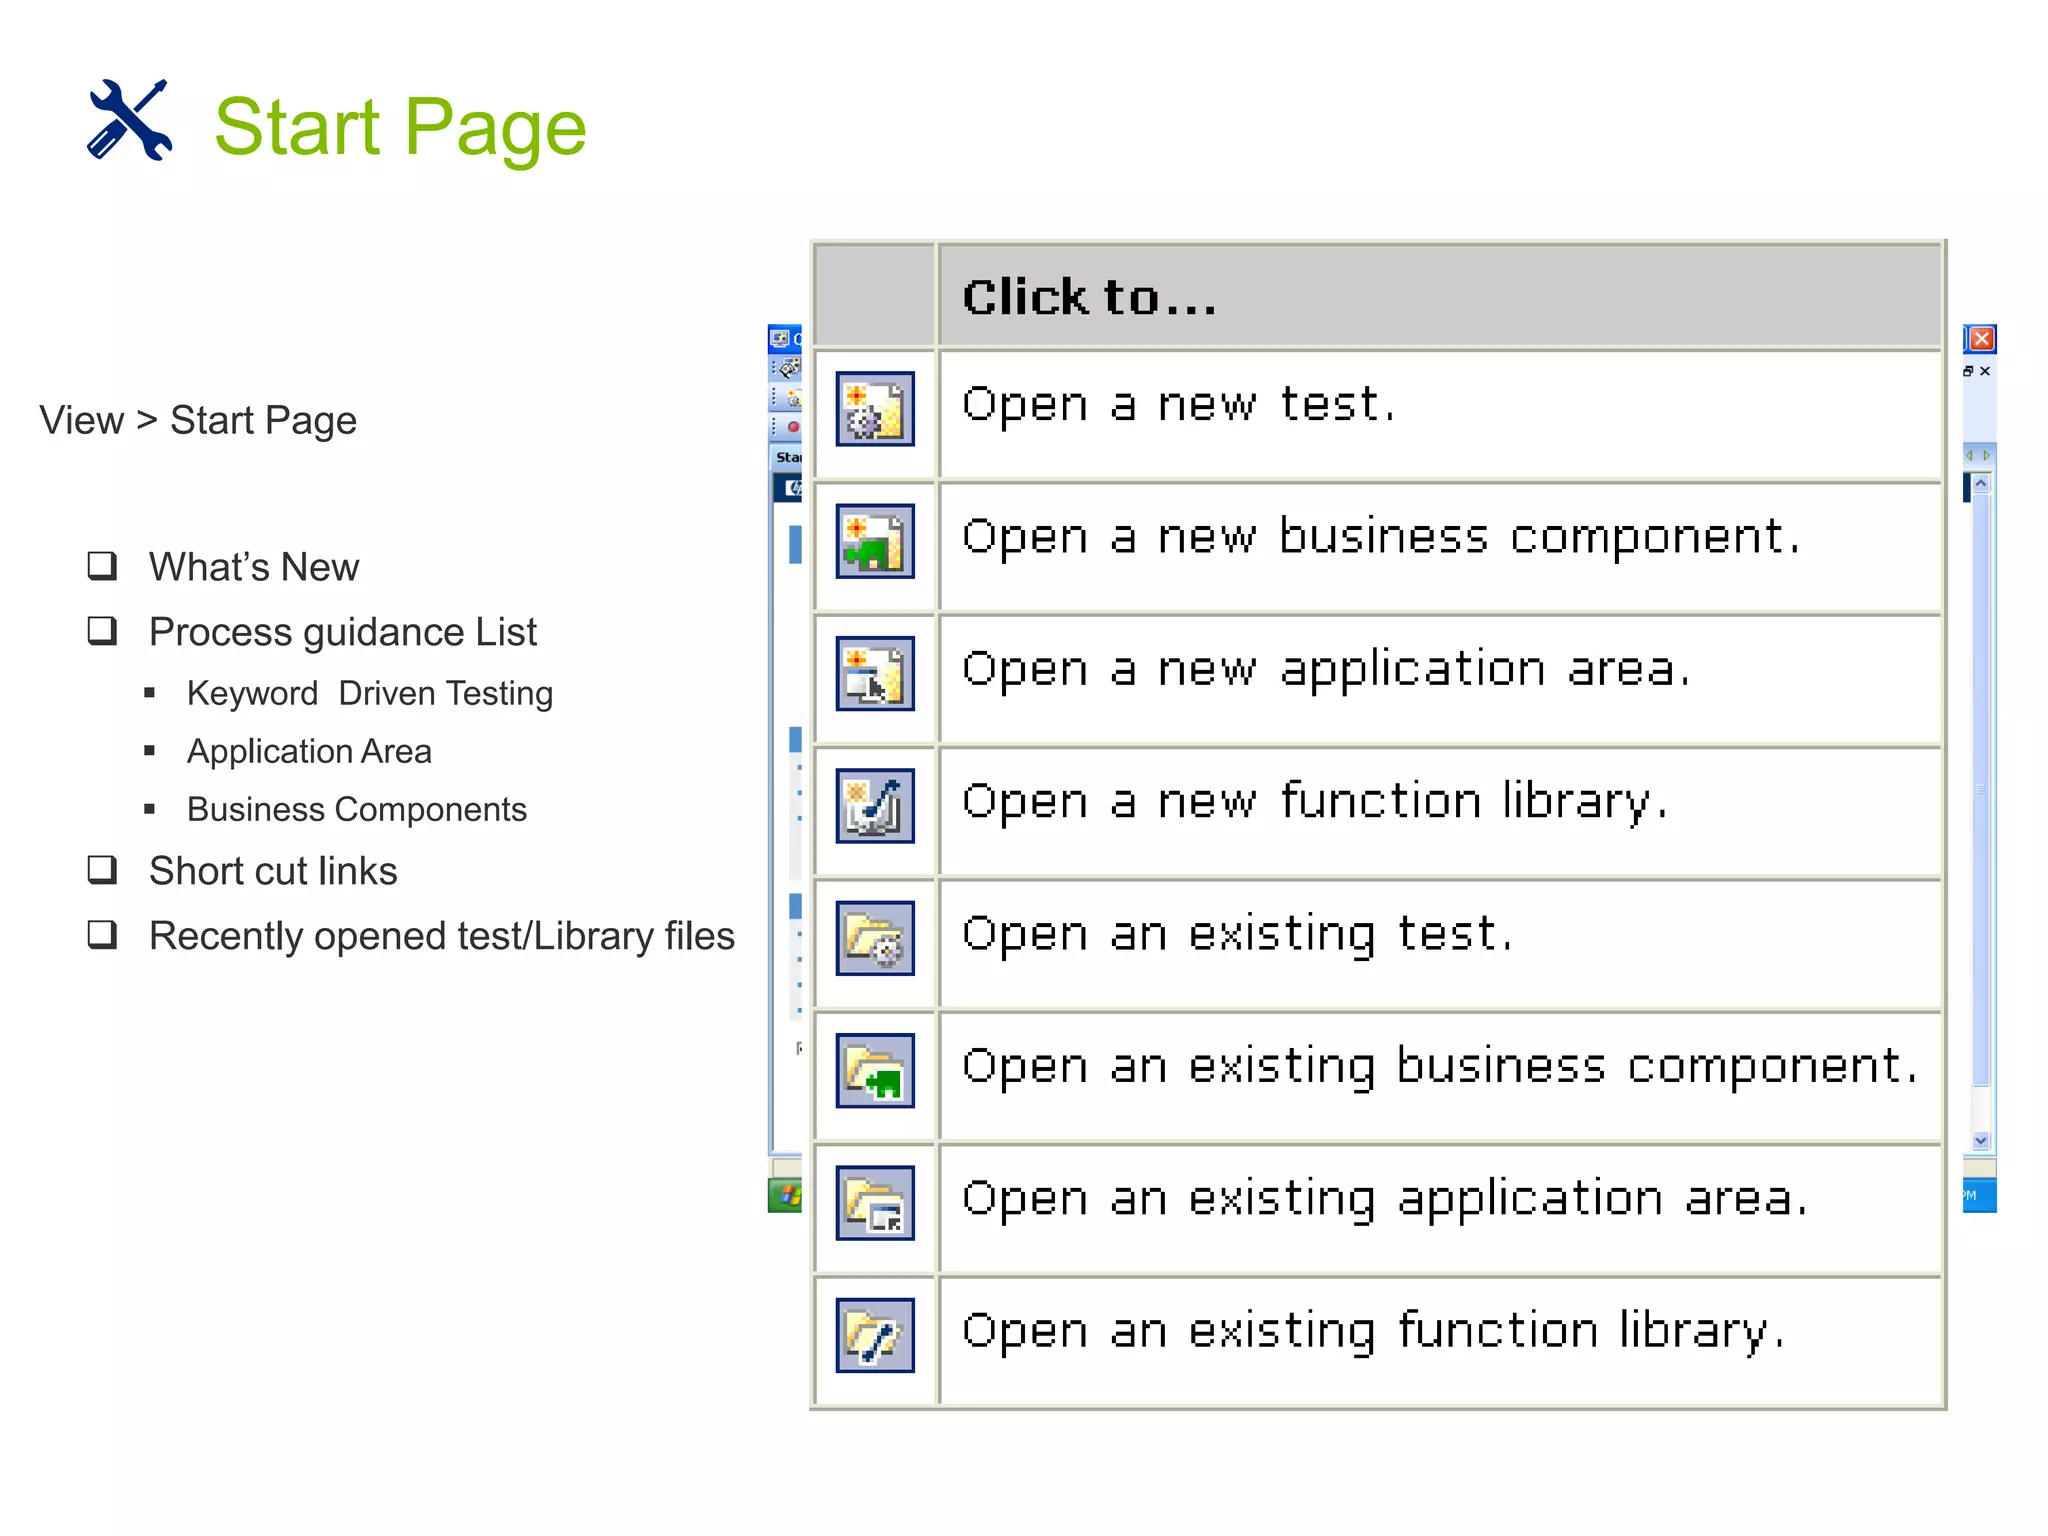Screen dimensions: 2048x1536
Task: Click the 'Application Area' sub-bullet text
Action: [309, 752]
